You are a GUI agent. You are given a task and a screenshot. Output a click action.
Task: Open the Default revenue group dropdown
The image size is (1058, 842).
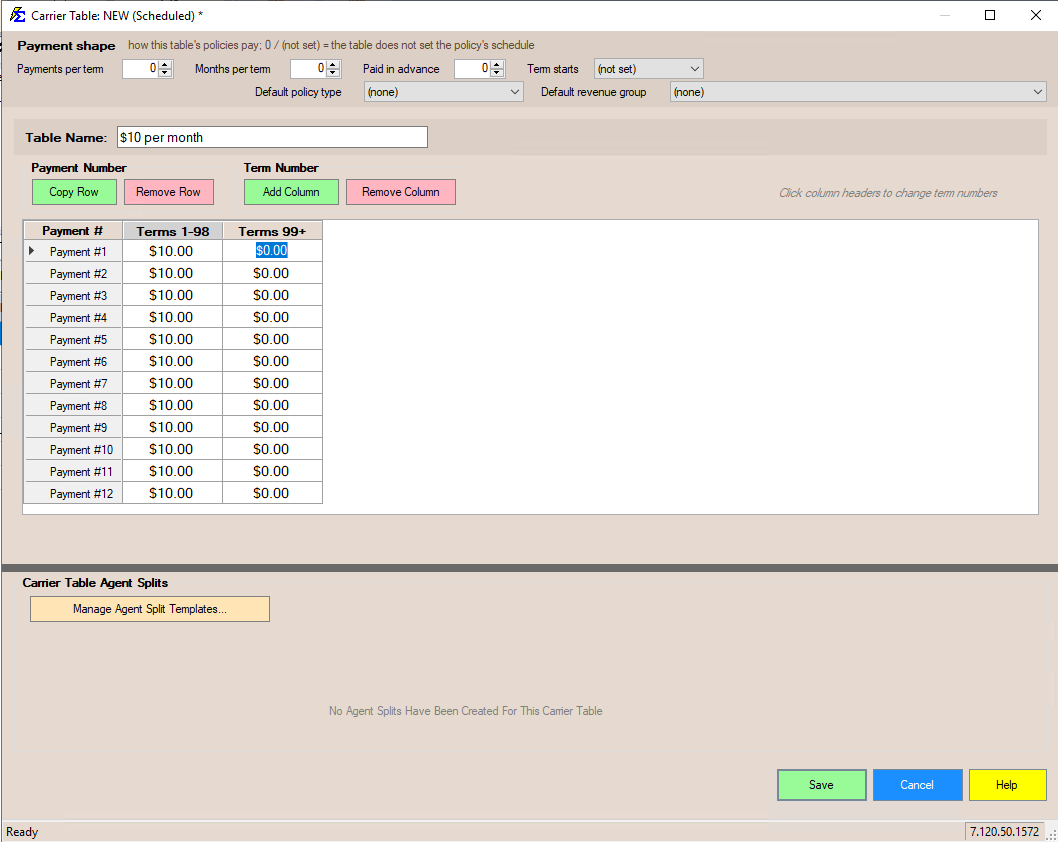tap(858, 92)
